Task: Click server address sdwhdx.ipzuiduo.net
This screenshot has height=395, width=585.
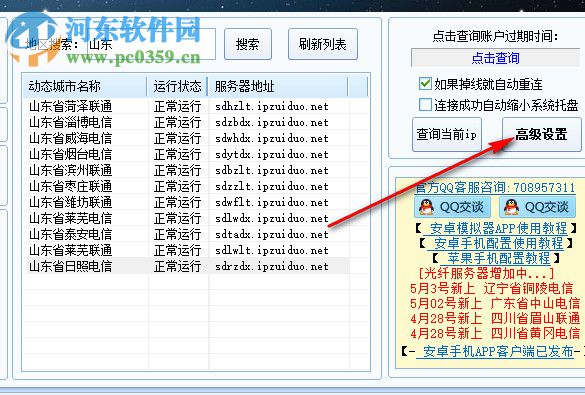Action: (x=272, y=139)
